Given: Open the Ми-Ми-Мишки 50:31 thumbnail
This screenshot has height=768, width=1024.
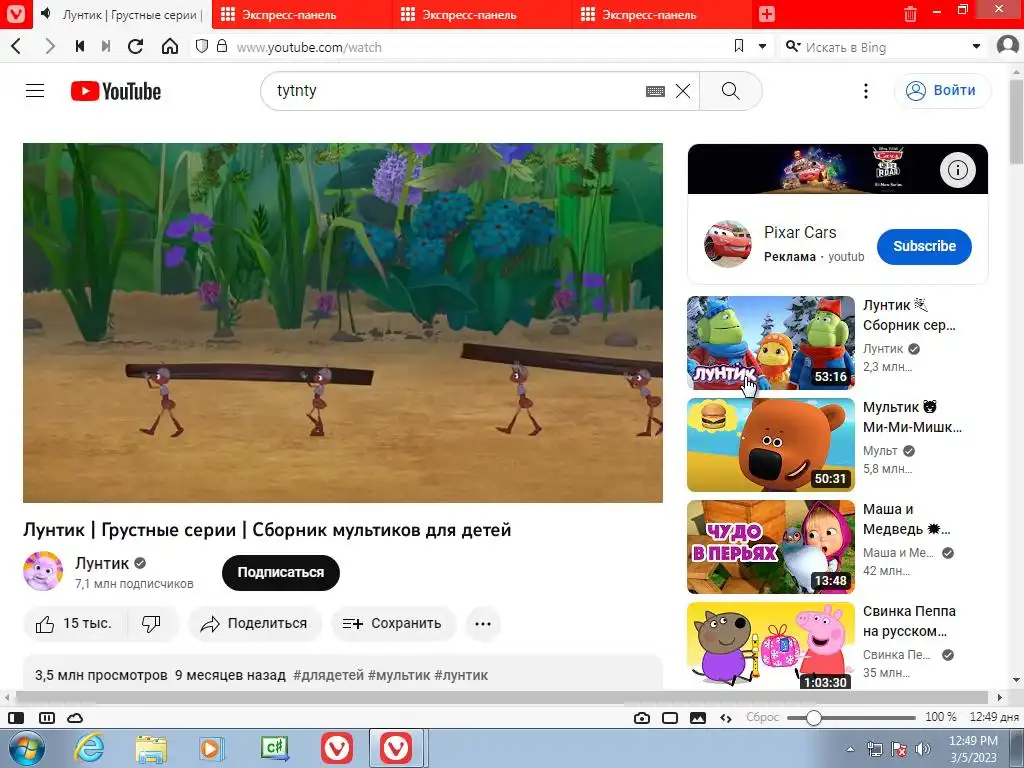Looking at the screenshot, I should [x=771, y=445].
